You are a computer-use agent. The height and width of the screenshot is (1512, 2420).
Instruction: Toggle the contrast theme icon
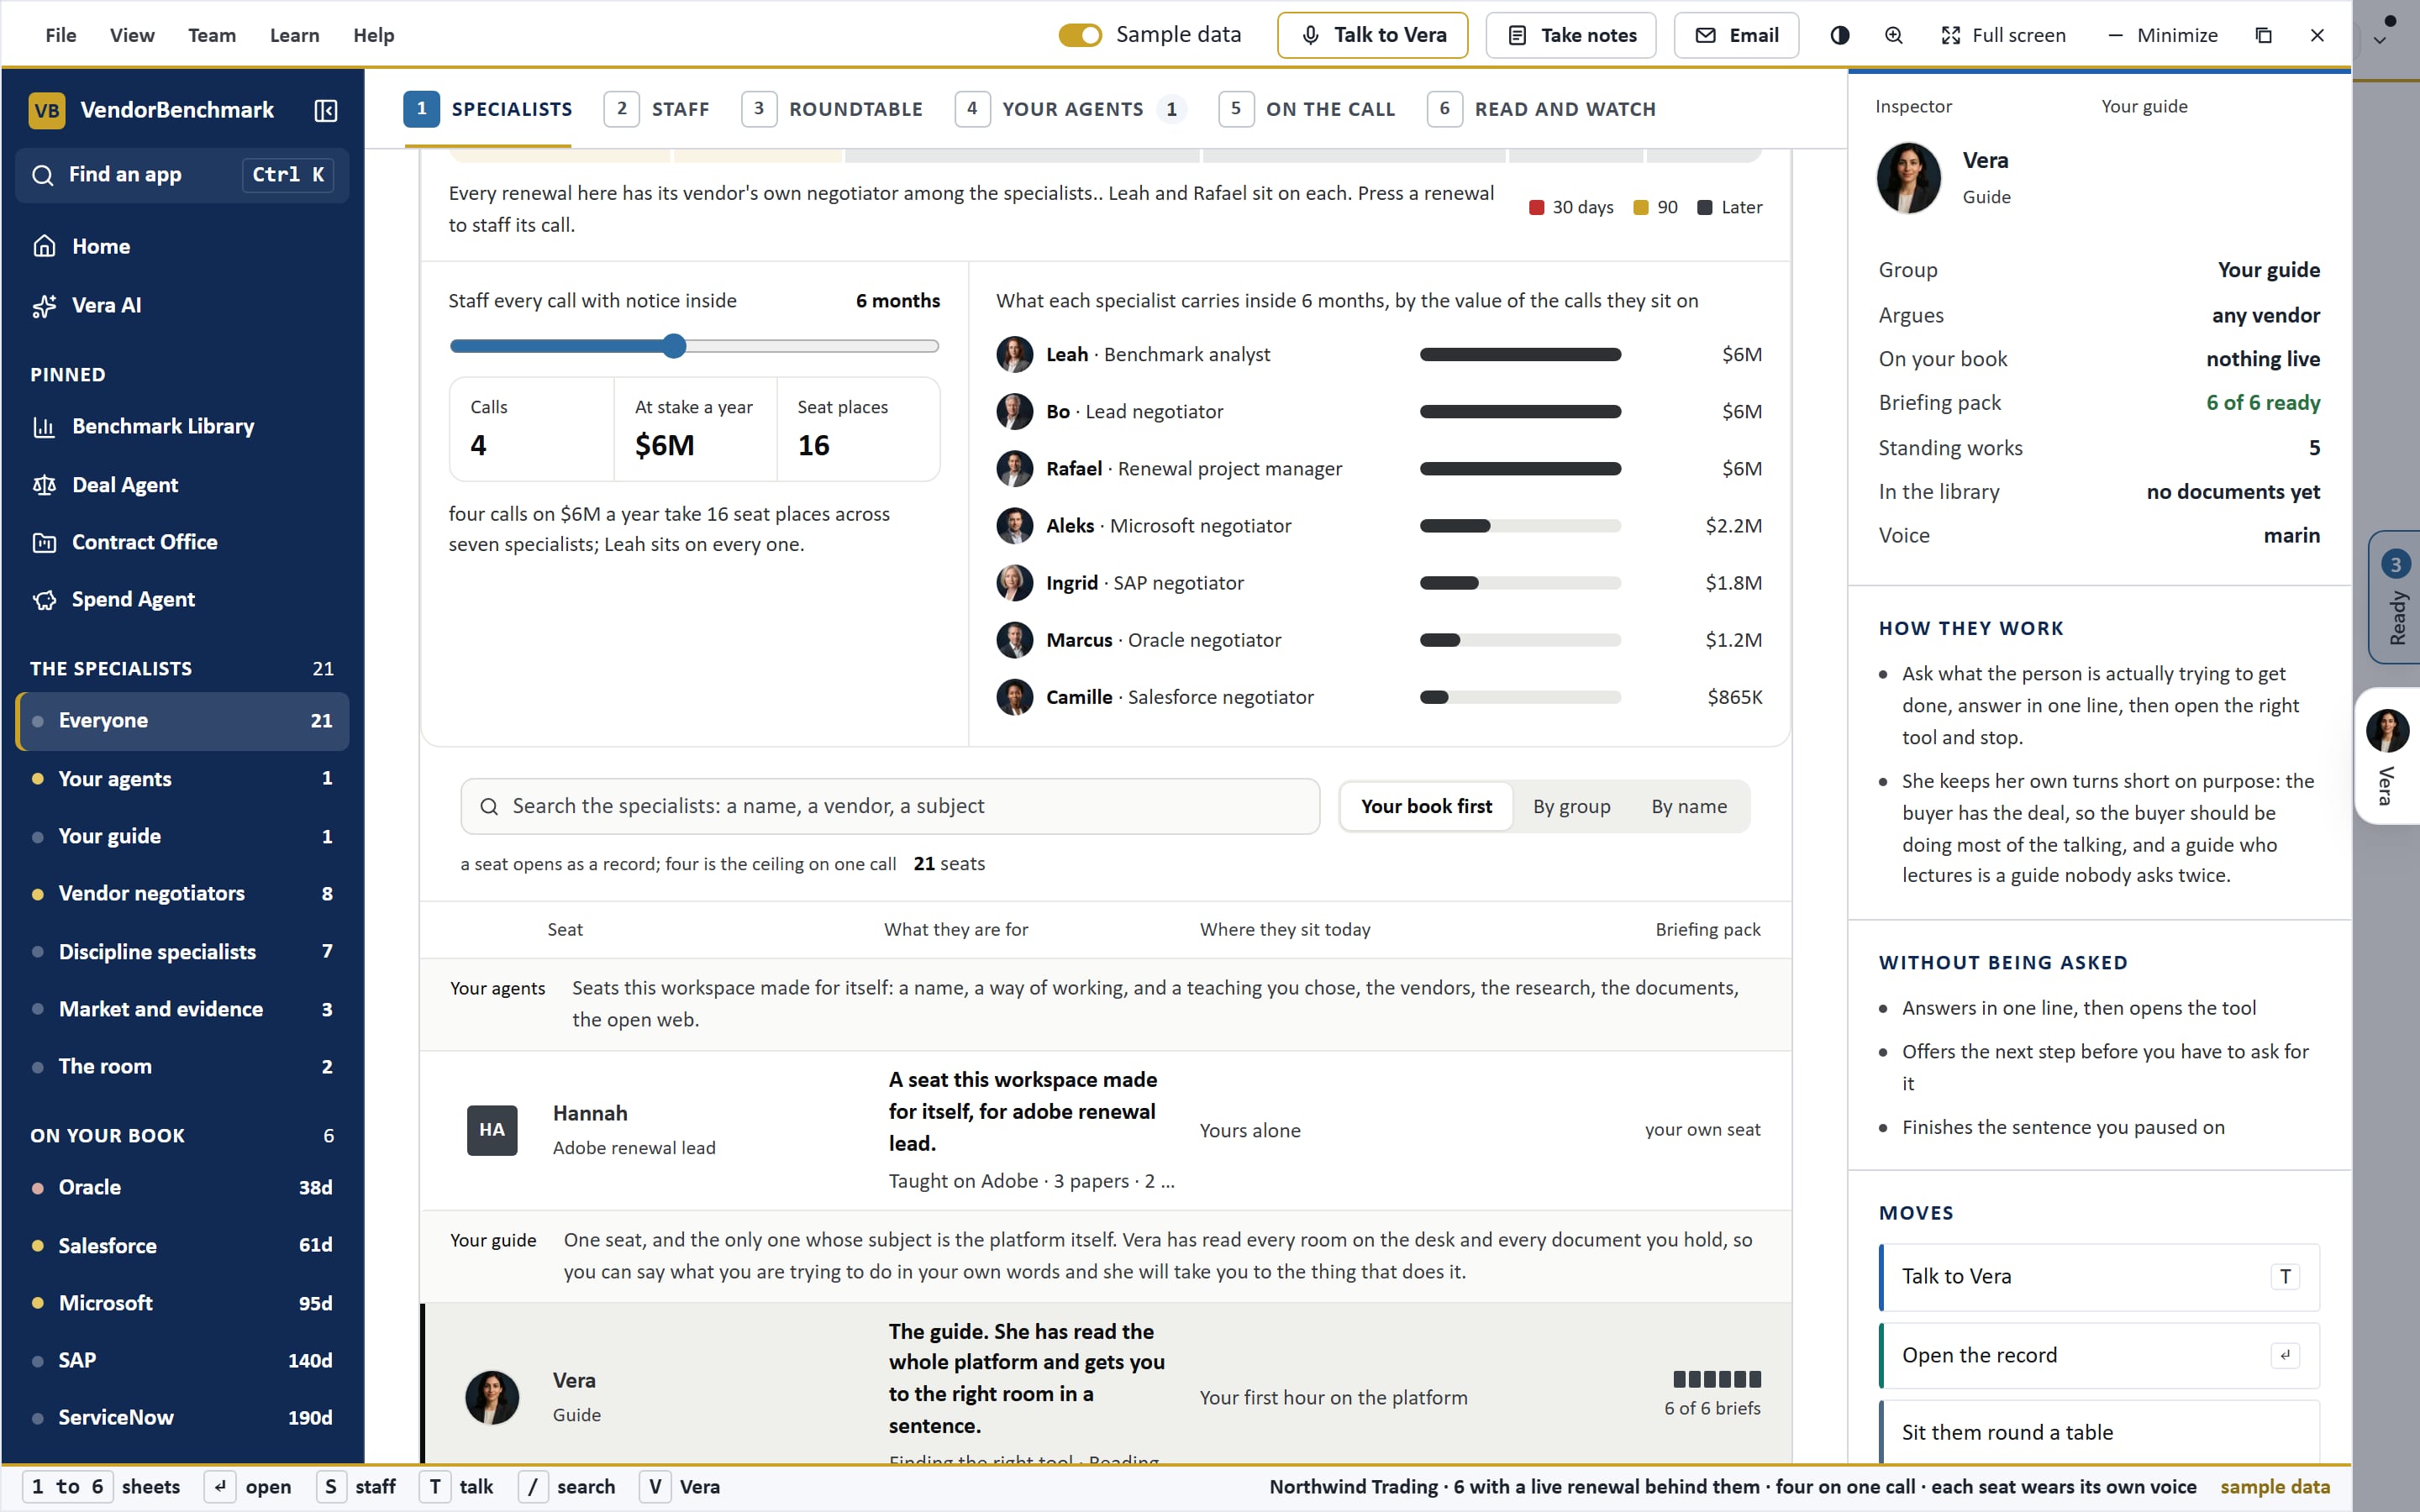[1839, 35]
